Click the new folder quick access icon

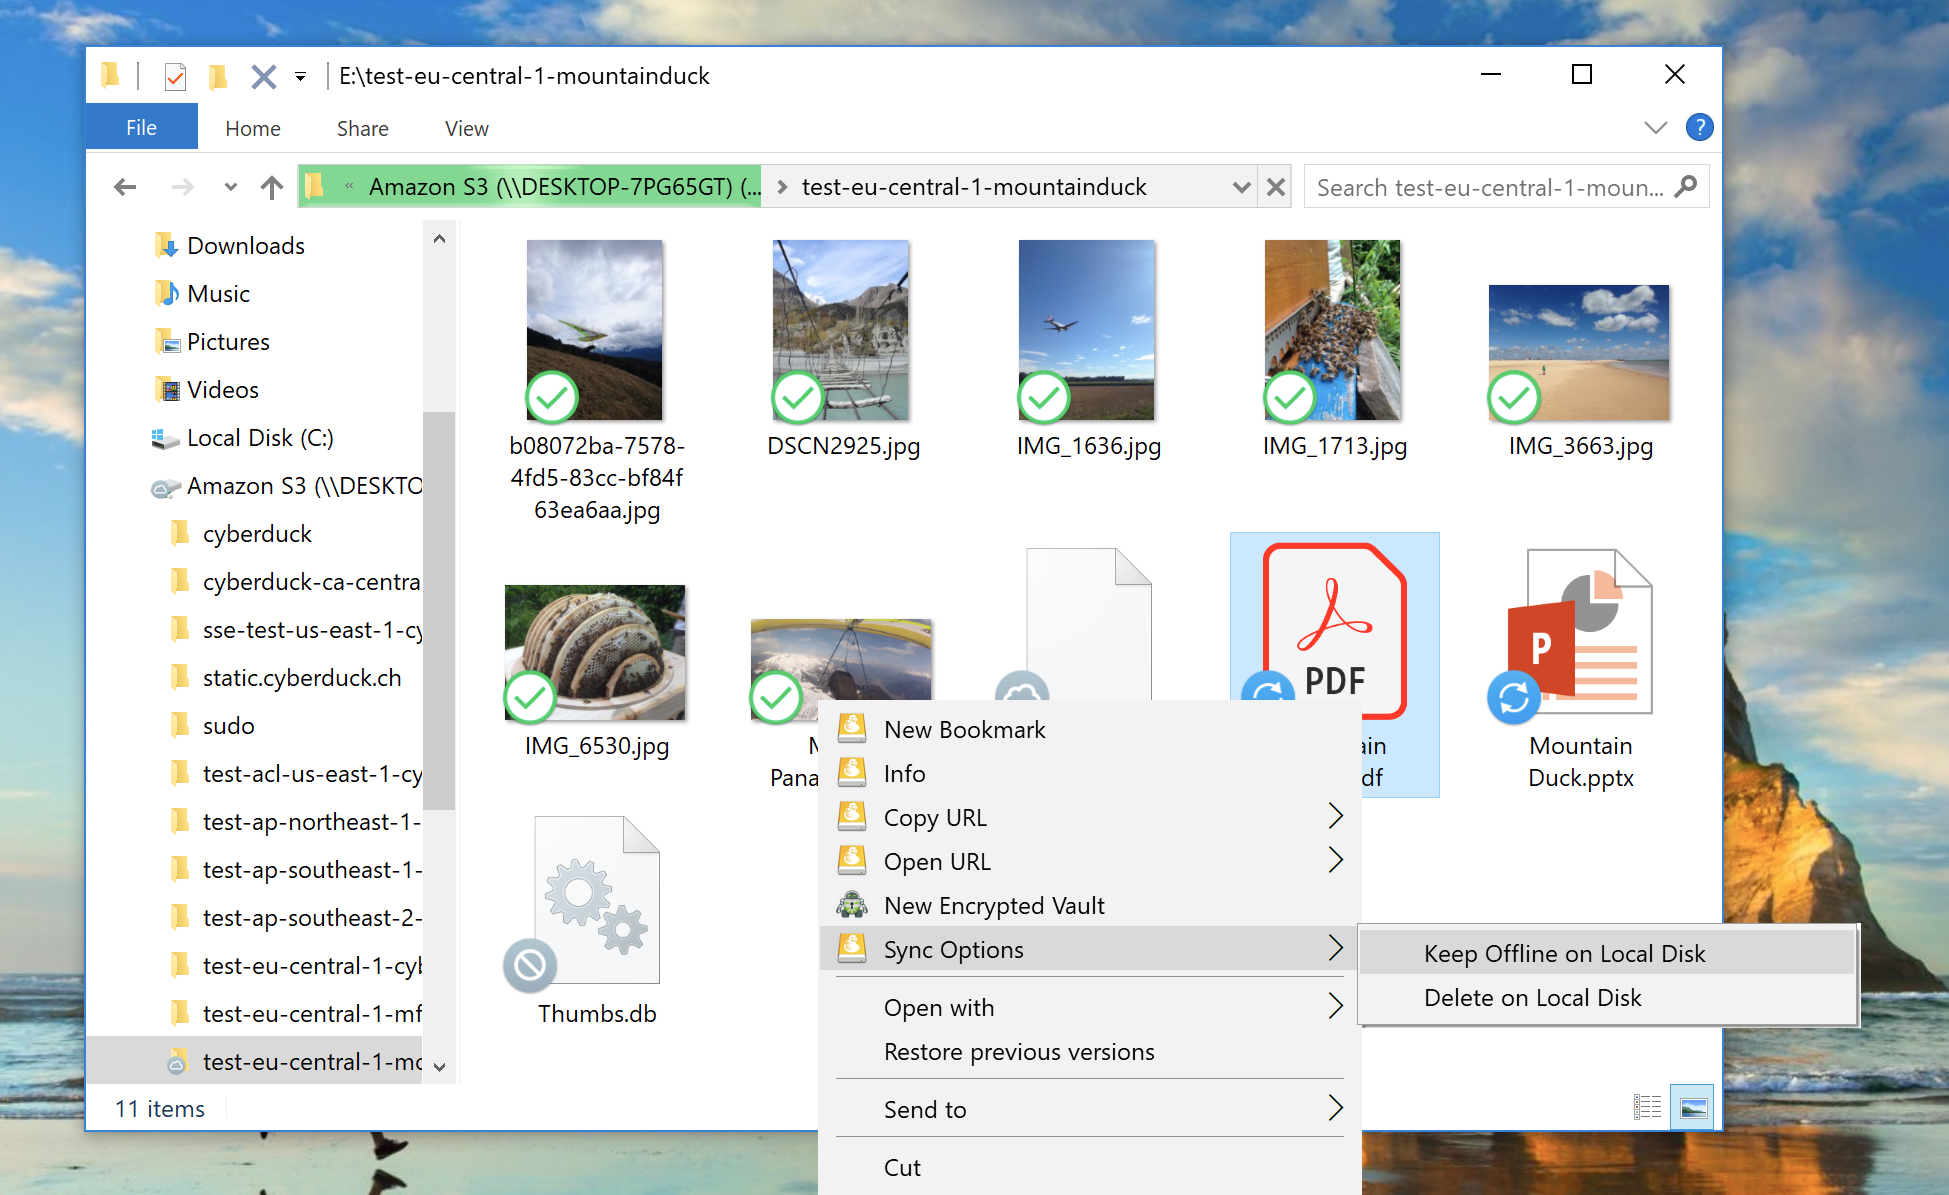(x=217, y=76)
